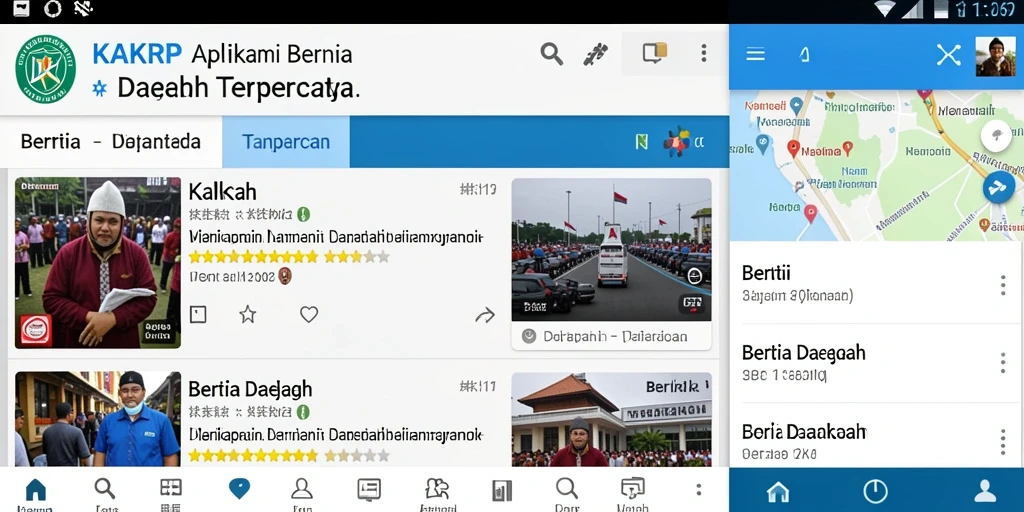Switch to the Tanparcan tab

285,142
